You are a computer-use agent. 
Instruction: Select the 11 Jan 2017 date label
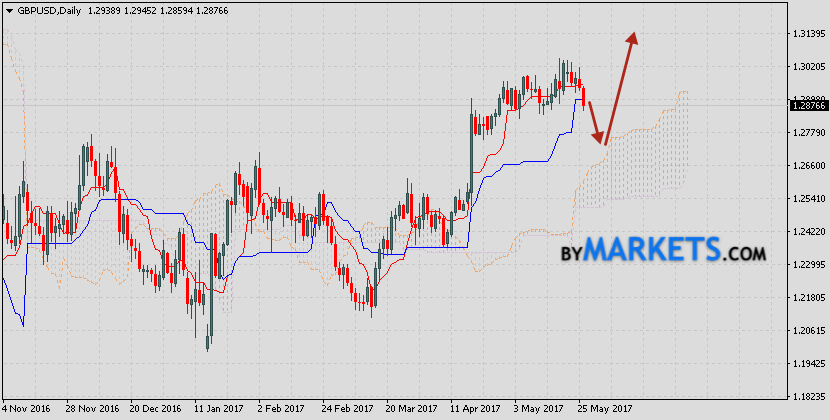216,409
